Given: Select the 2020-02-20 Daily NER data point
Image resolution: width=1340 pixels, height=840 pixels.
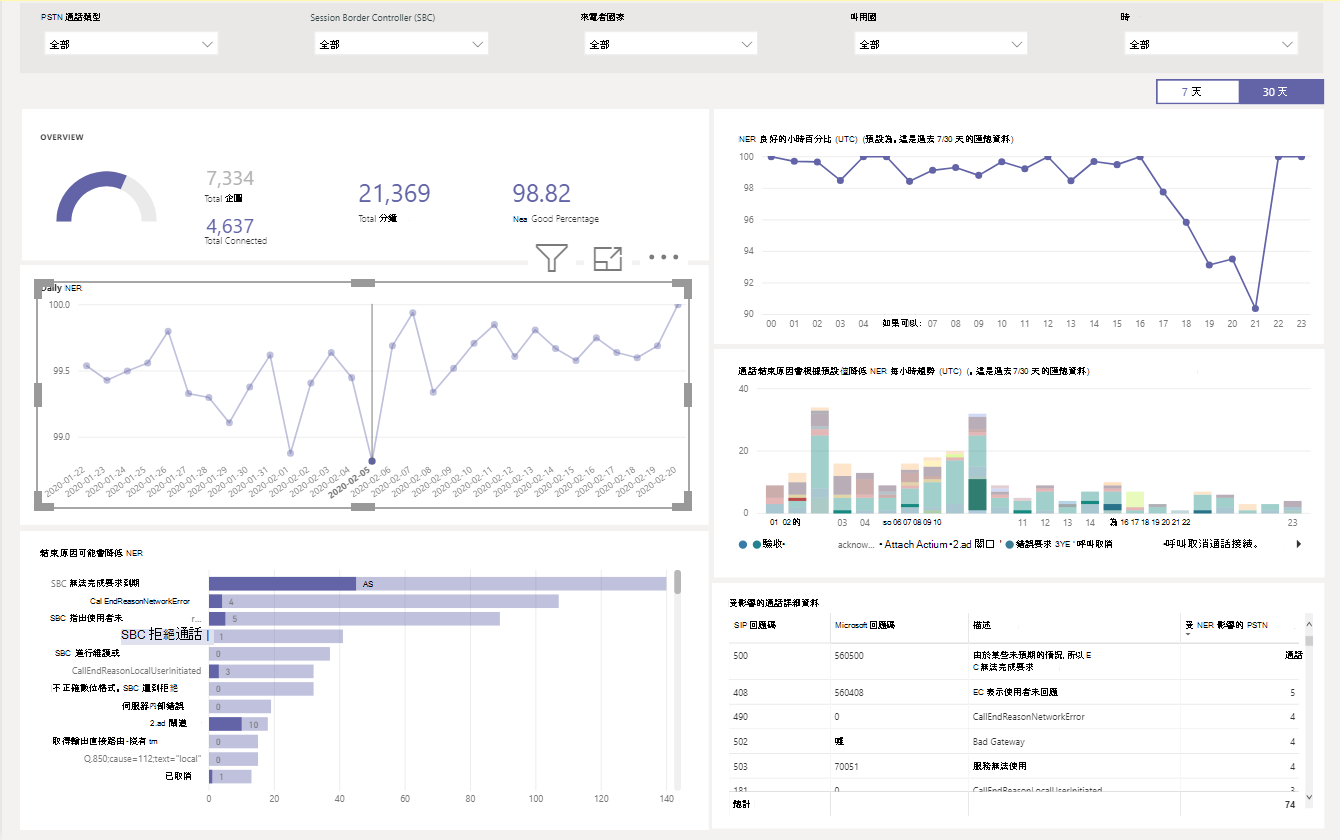Looking at the screenshot, I should (x=678, y=305).
